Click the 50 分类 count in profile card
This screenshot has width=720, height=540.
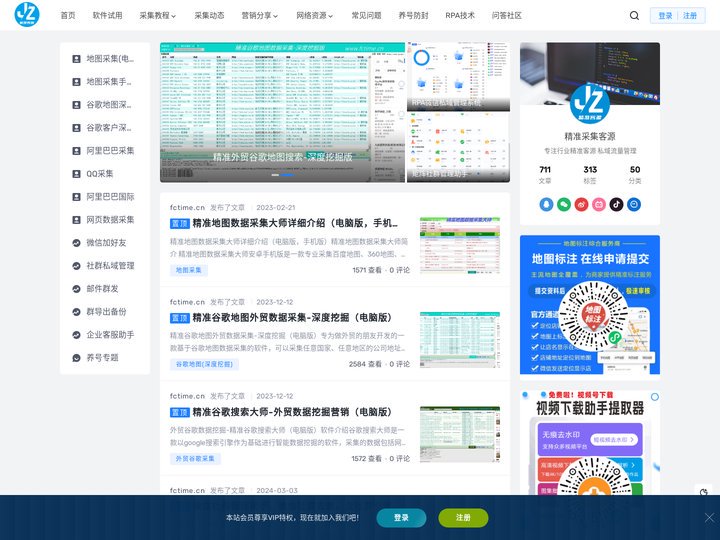635,174
